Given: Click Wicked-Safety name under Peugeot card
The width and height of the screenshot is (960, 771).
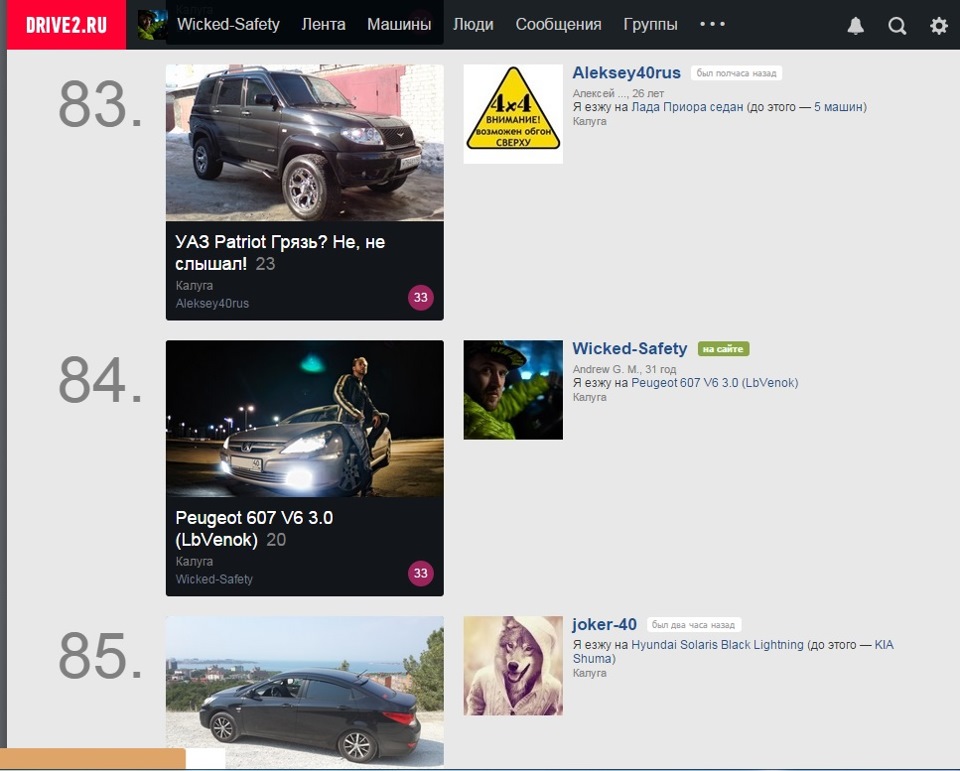Looking at the screenshot, I should point(214,579).
